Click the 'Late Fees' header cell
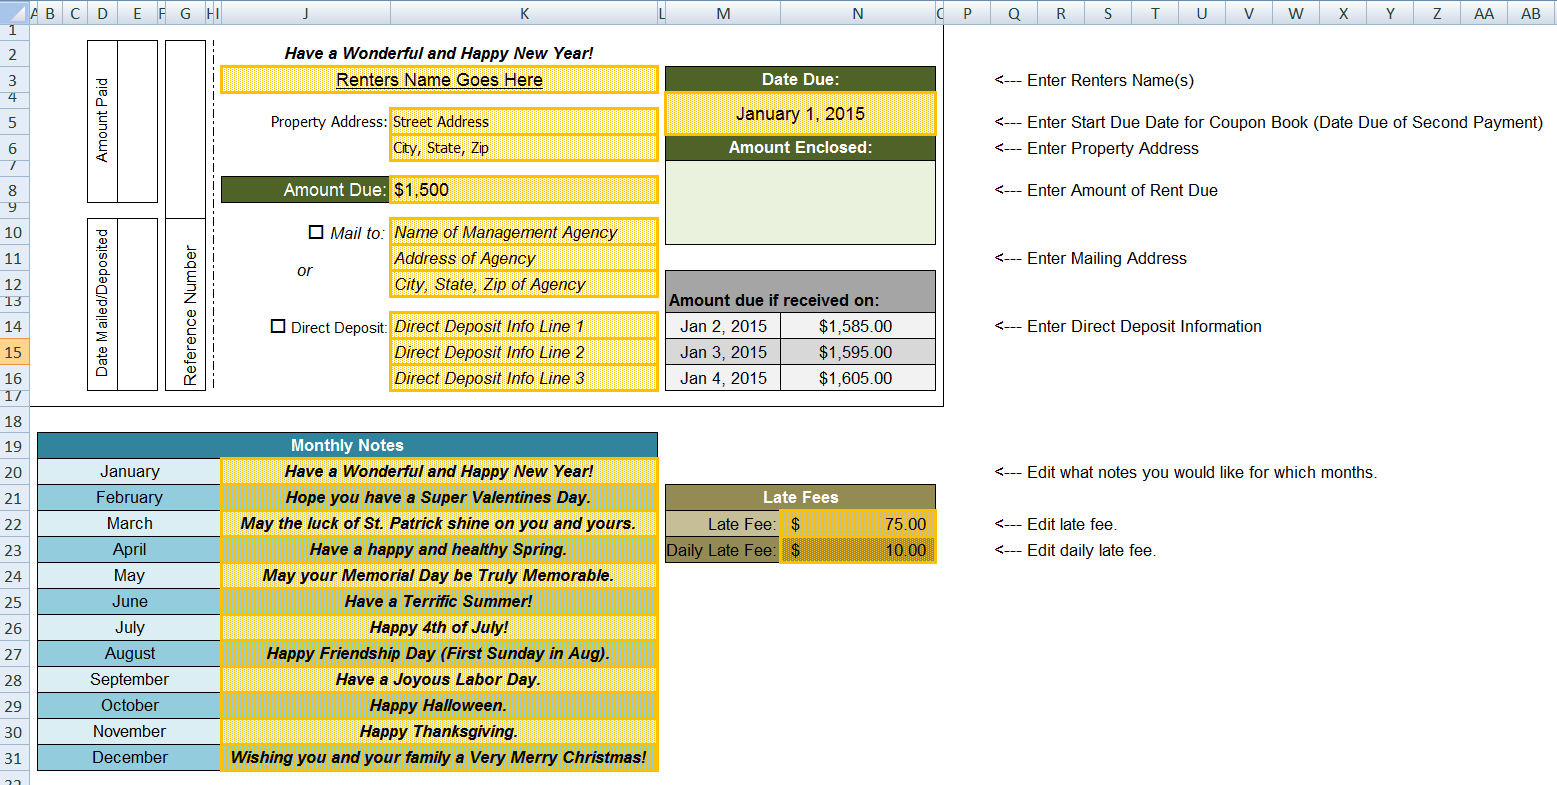Viewport: 1557px width, 785px height. click(x=800, y=497)
